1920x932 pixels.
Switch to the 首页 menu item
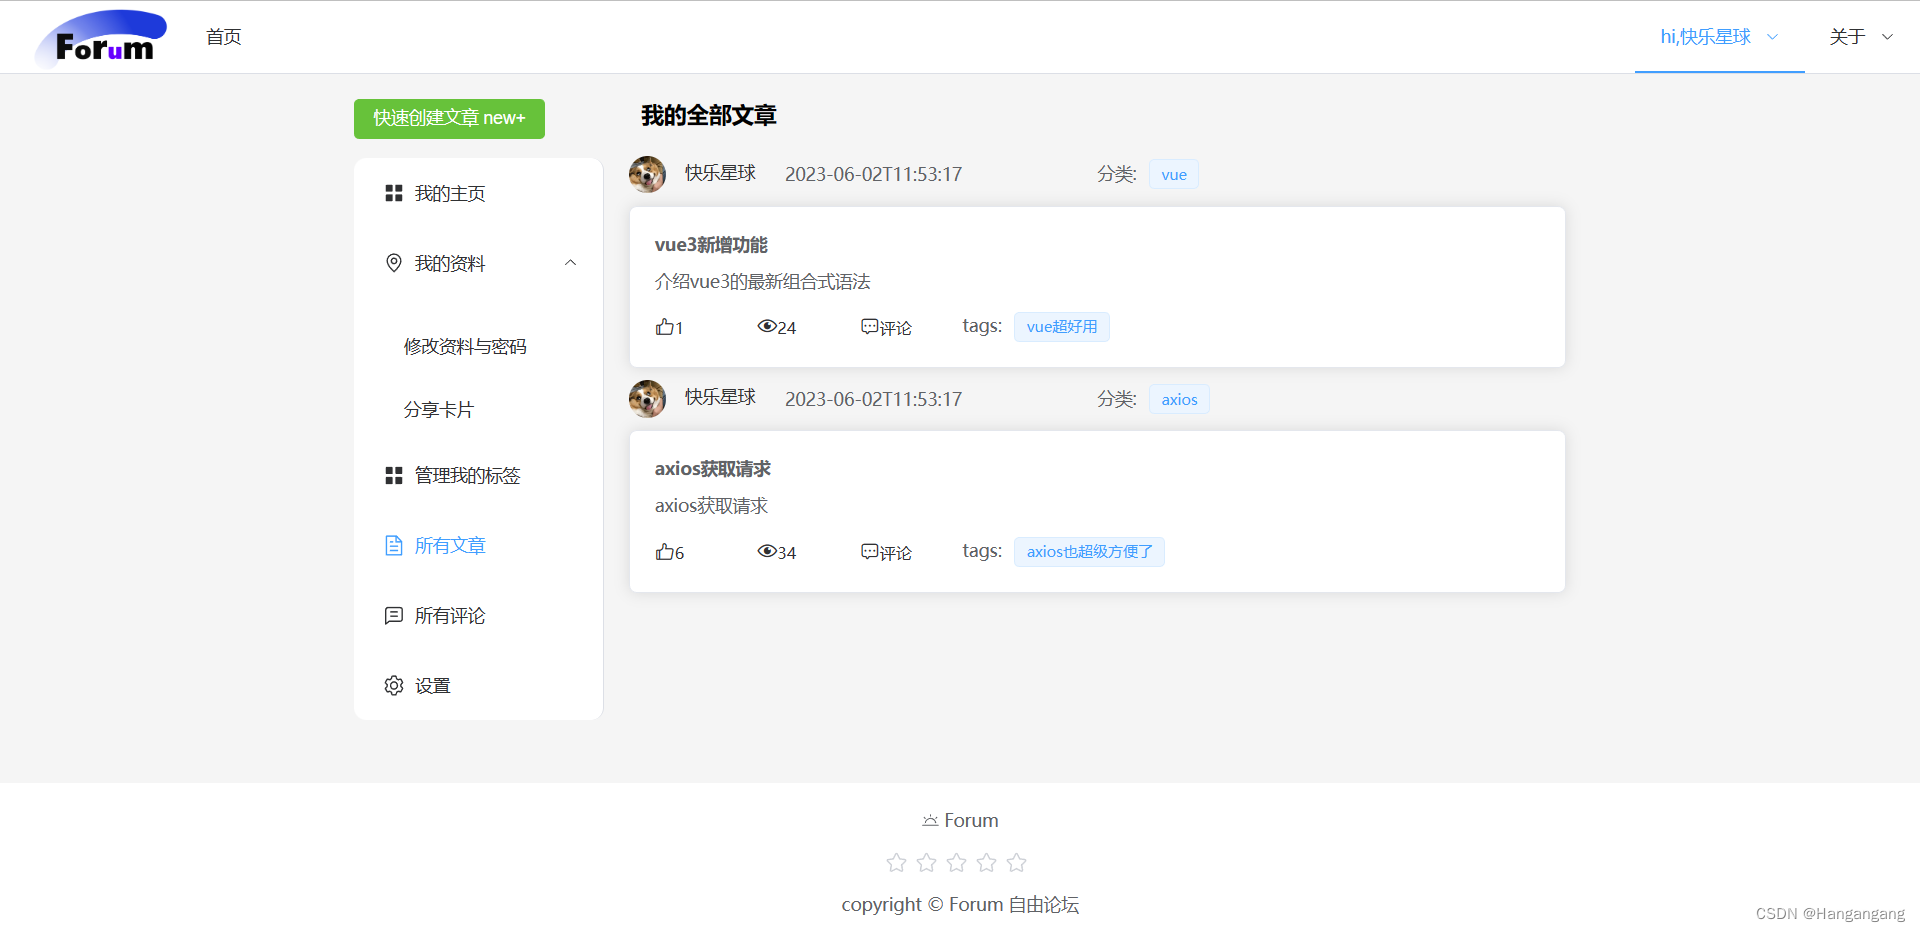(x=223, y=37)
